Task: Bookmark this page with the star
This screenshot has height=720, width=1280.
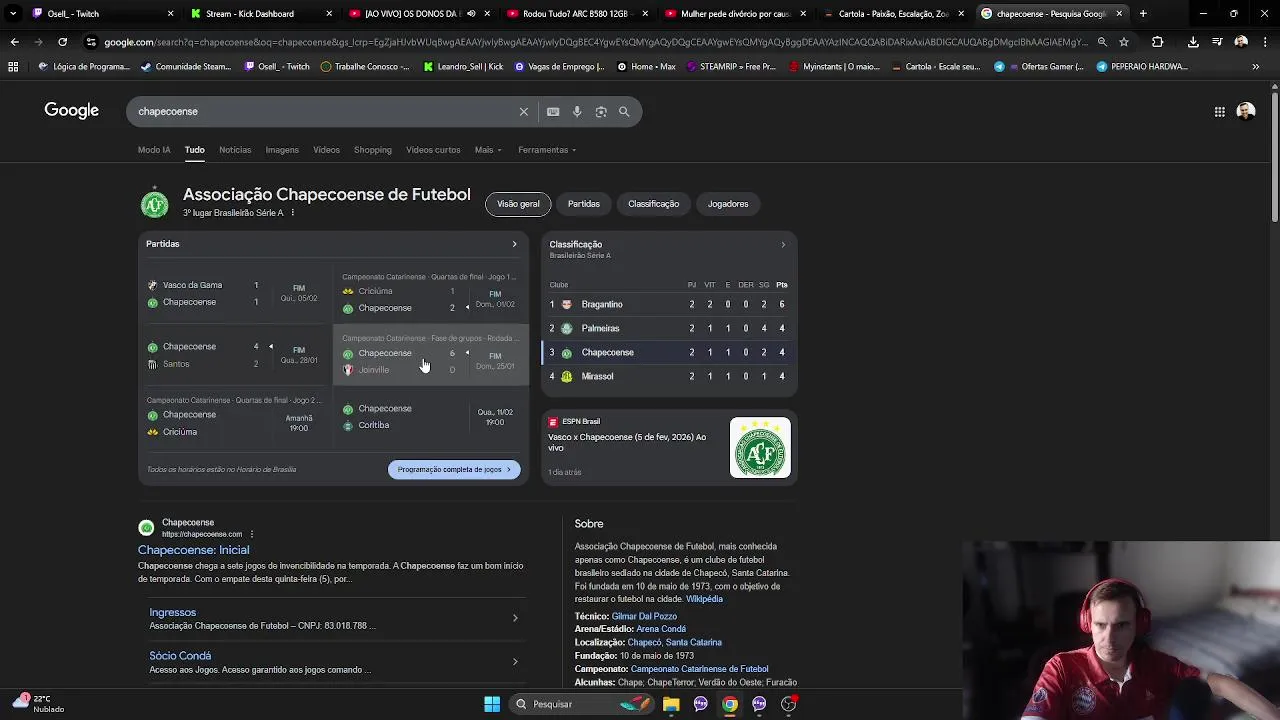Action: [x=1124, y=42]
